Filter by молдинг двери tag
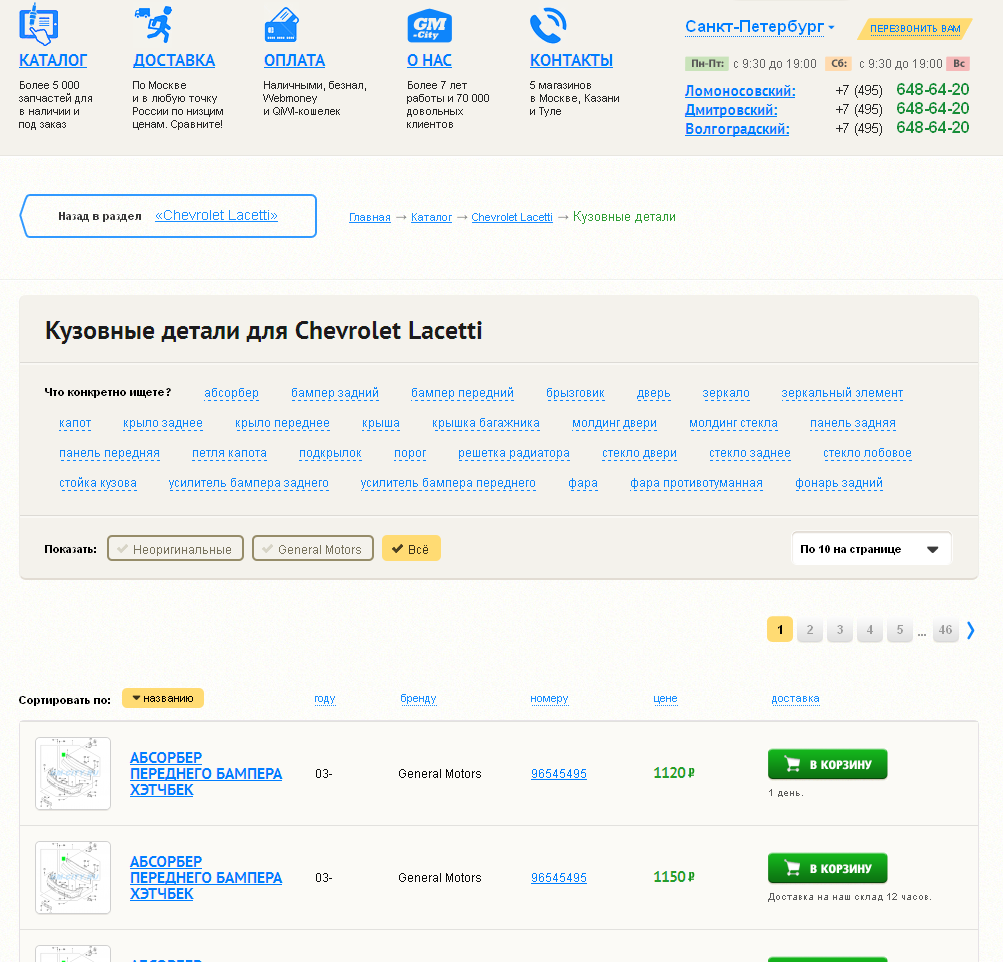 (614, 423)
